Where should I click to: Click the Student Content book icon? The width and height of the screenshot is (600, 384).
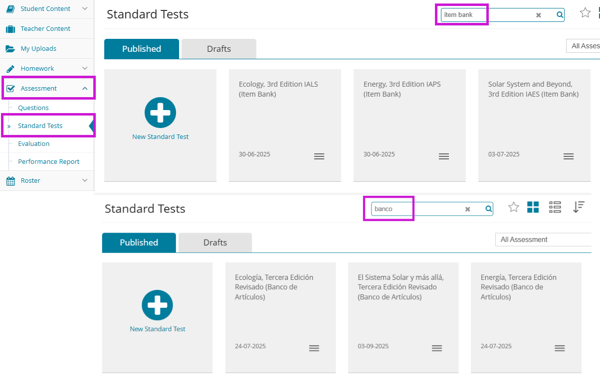click(10, 8)
